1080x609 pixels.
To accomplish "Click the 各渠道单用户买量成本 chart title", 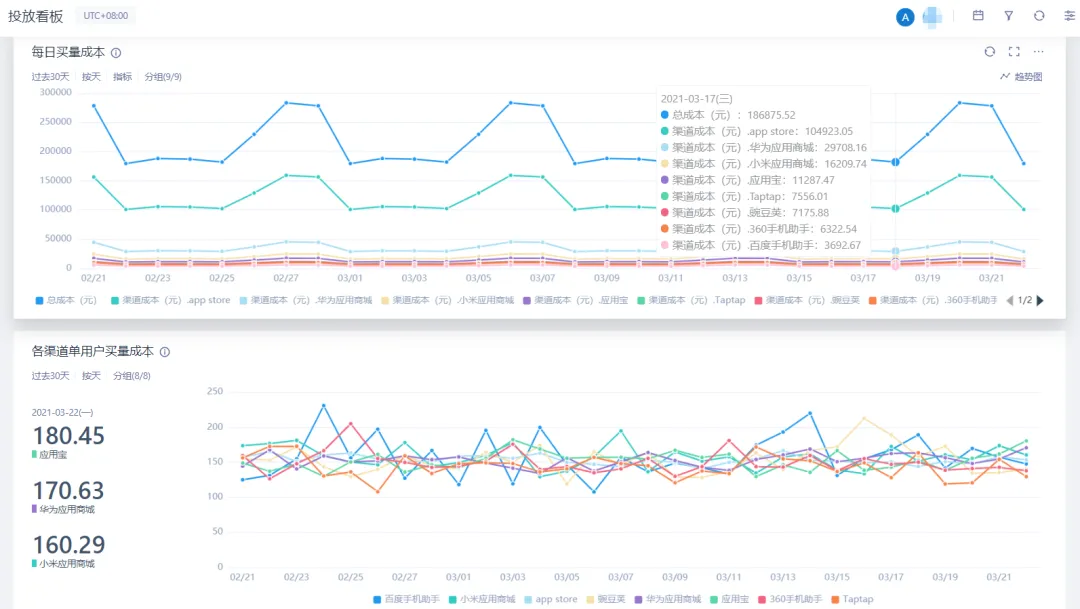I will coord(92,351).
